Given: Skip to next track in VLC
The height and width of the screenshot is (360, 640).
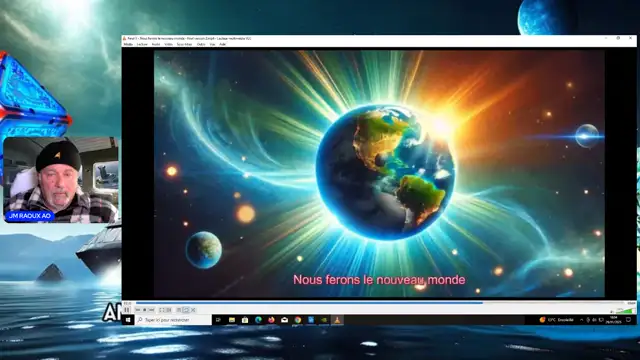Looking at the screenshot, I should coord(151,310).
